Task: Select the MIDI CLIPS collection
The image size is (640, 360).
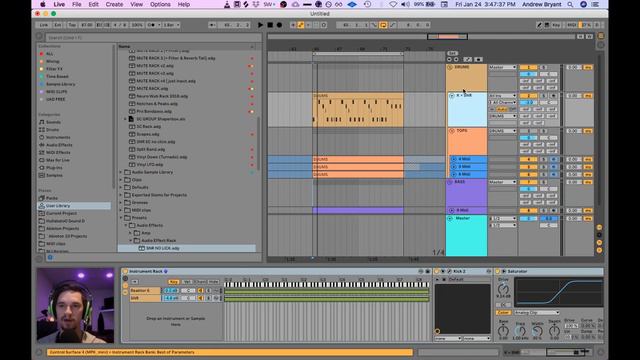Action: click(56, 92)
